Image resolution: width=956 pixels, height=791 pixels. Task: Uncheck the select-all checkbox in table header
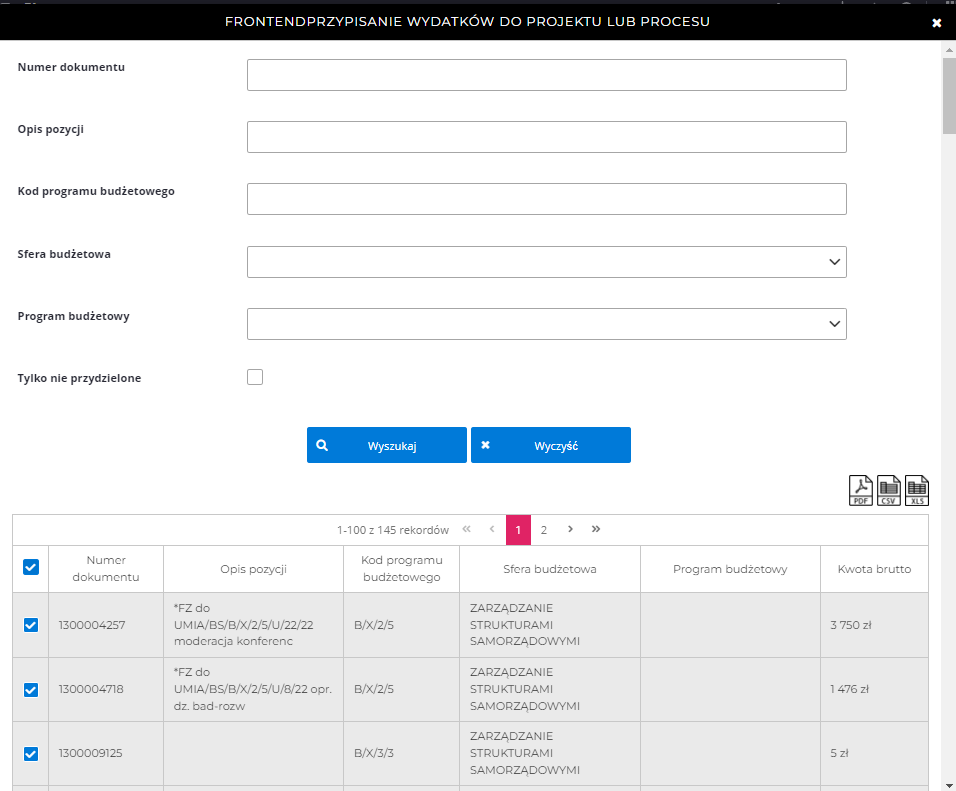tap(31, 567)
